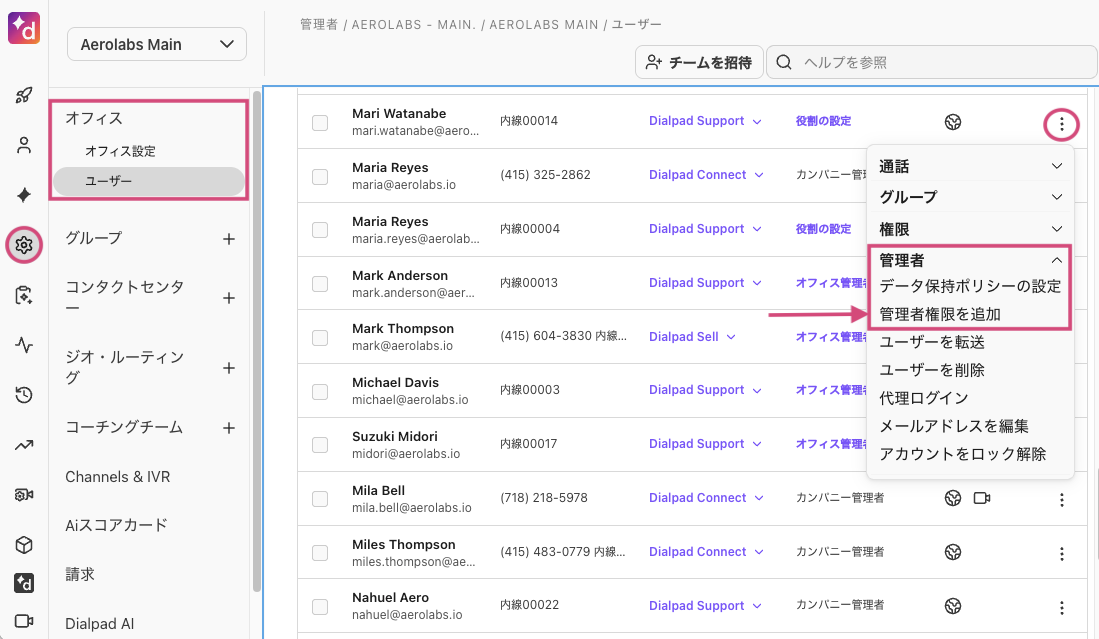The image size is (1099, 639).
Task: Click the three-dot menu for Mila Bell
Action: (1061, 499)
